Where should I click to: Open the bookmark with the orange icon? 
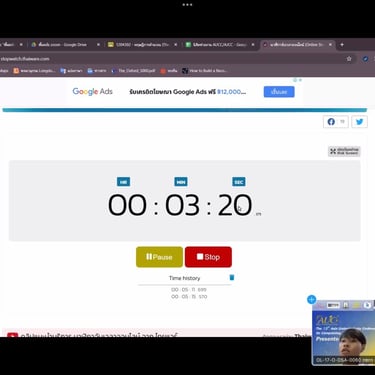tap(33, 71)
